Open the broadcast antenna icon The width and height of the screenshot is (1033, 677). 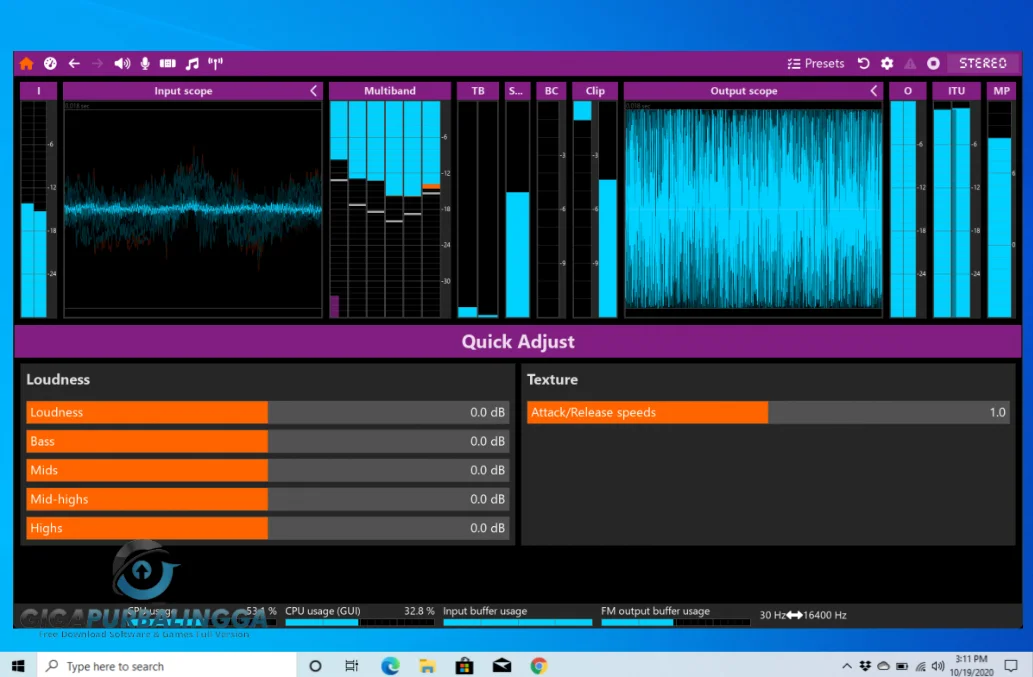pyautogui.click(x=215, y=63)
